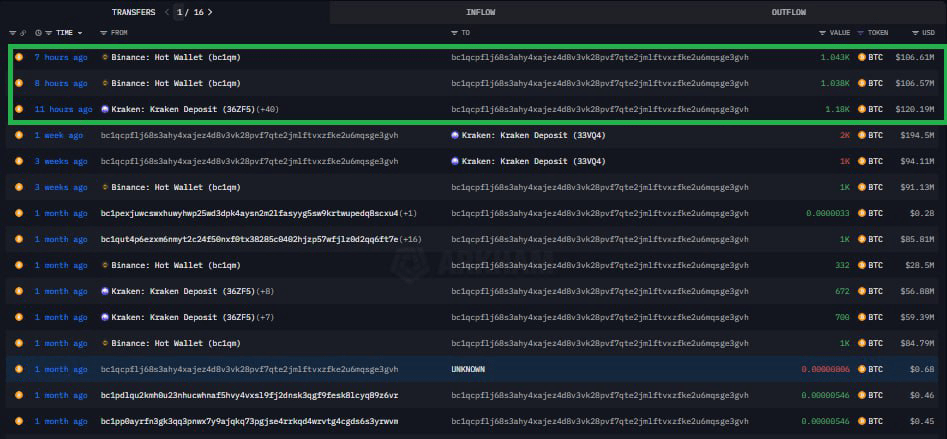947x439 pixels.
Task: Click the clock icon beside the TIME header
Action: coord(39,33)
